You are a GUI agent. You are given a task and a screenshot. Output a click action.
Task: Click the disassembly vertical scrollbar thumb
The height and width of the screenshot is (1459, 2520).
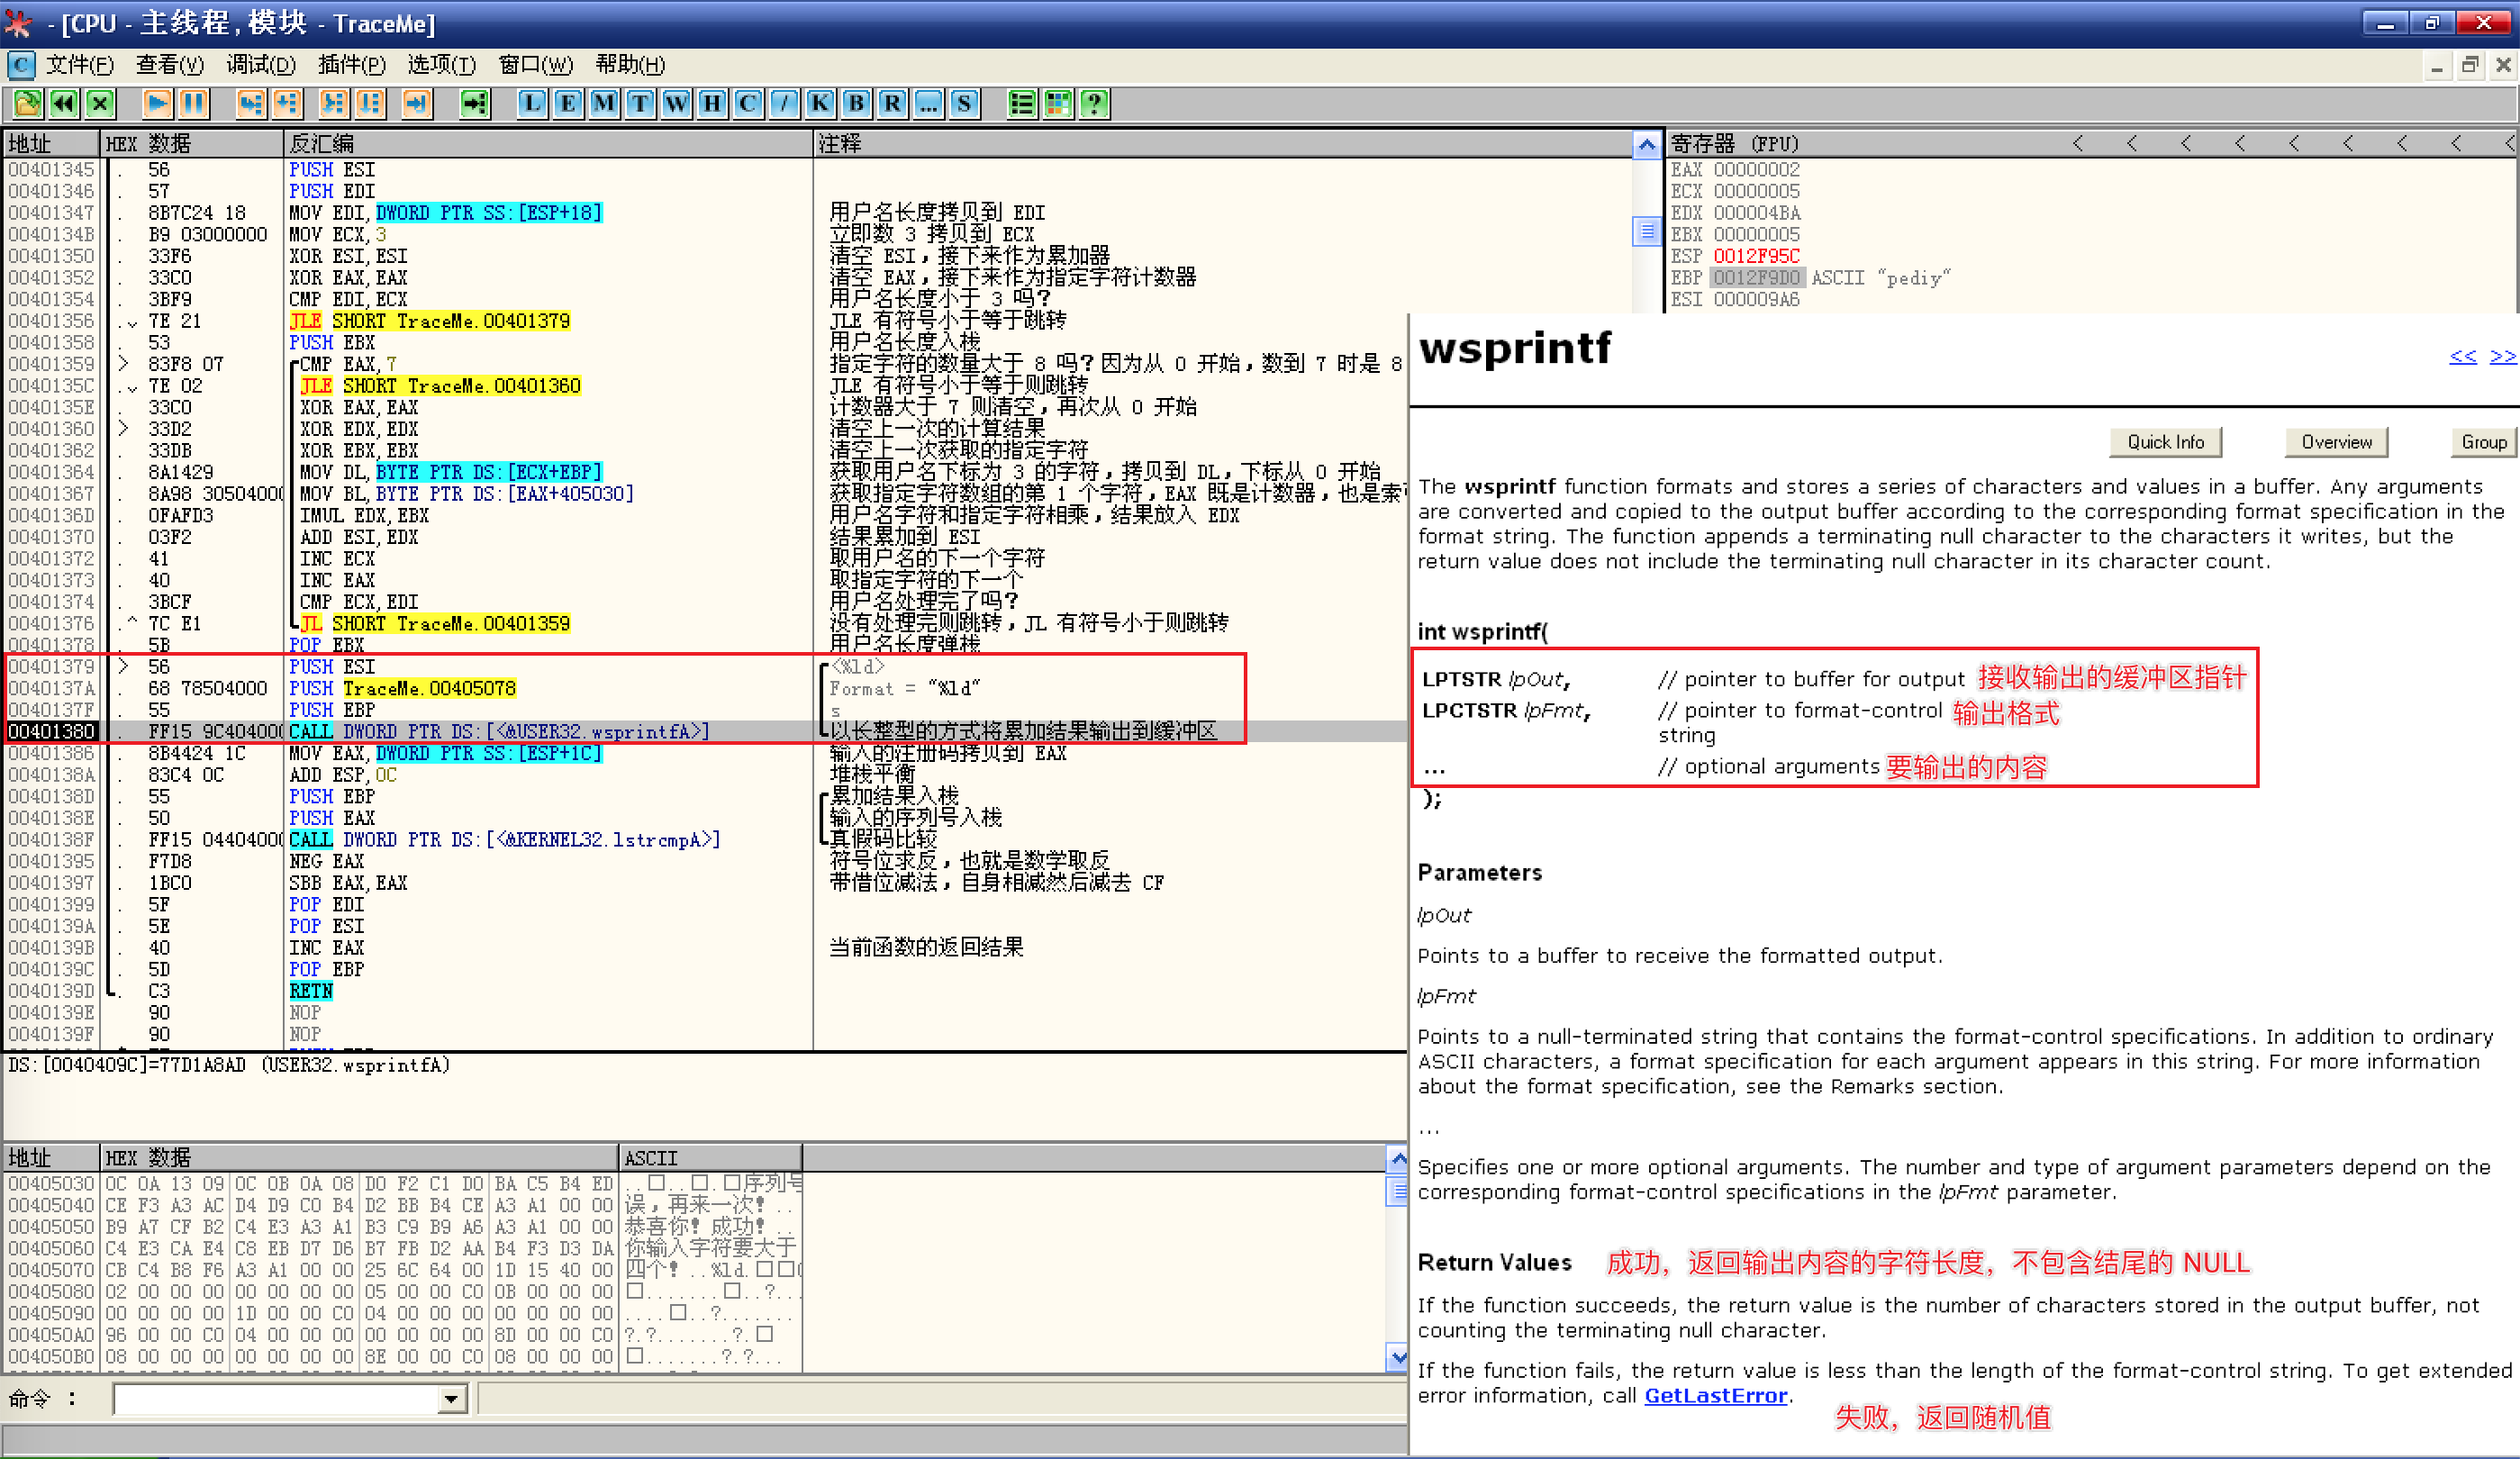click(x=1646, y=231)
